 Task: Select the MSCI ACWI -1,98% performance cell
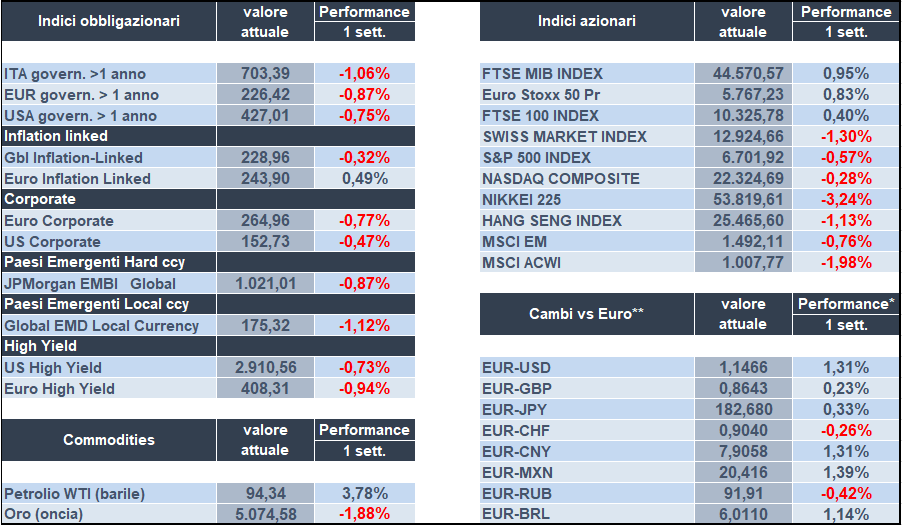coord(845,262)
